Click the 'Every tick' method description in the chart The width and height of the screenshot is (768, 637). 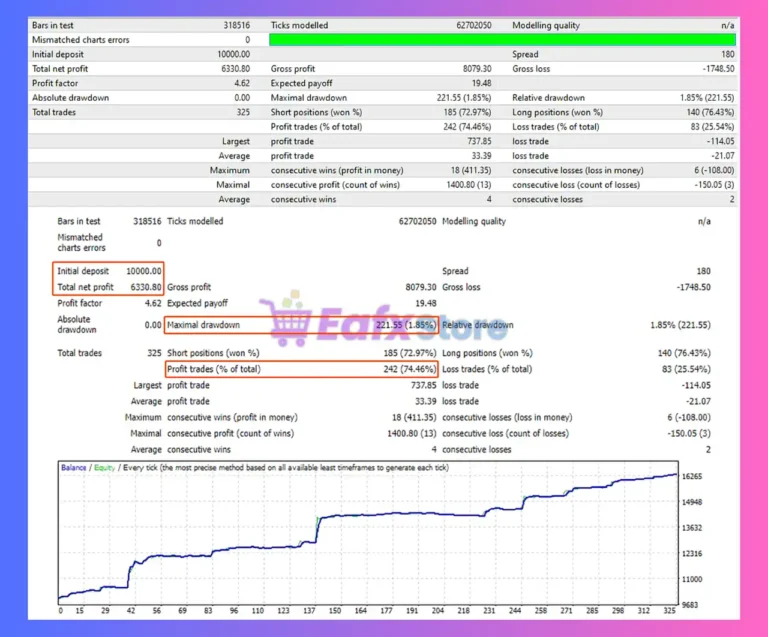(x=286, y=468)
